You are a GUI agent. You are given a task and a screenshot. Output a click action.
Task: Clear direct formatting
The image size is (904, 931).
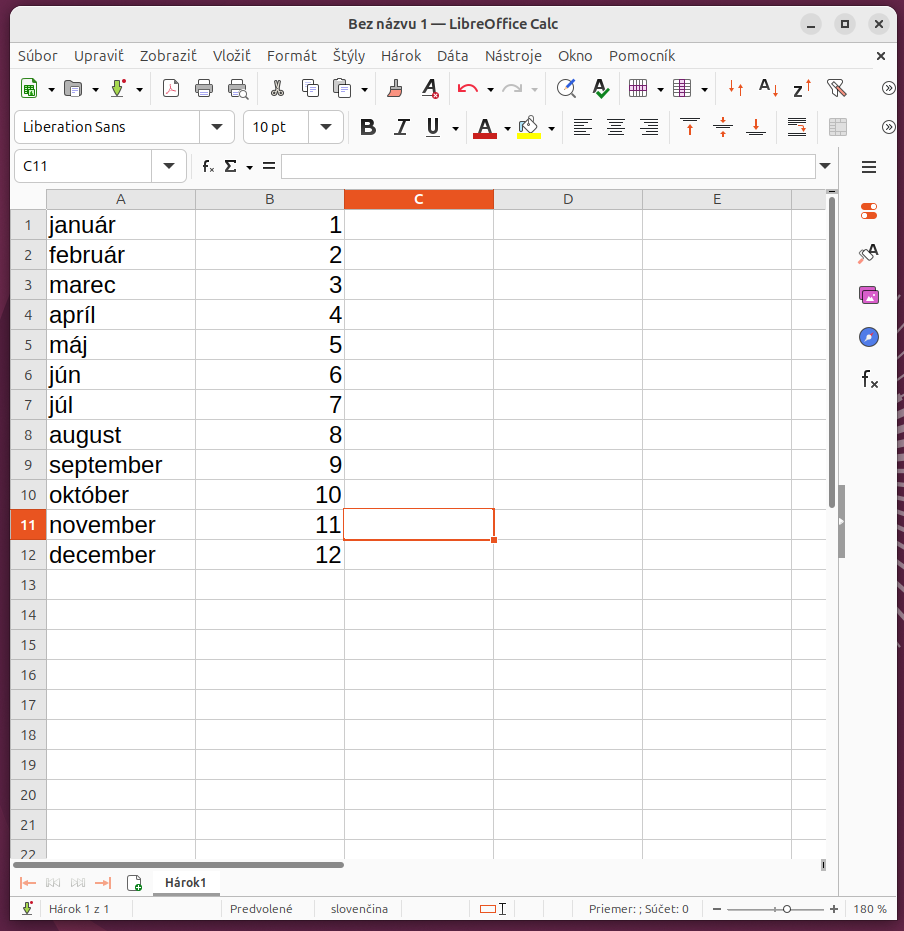(430, 89)
